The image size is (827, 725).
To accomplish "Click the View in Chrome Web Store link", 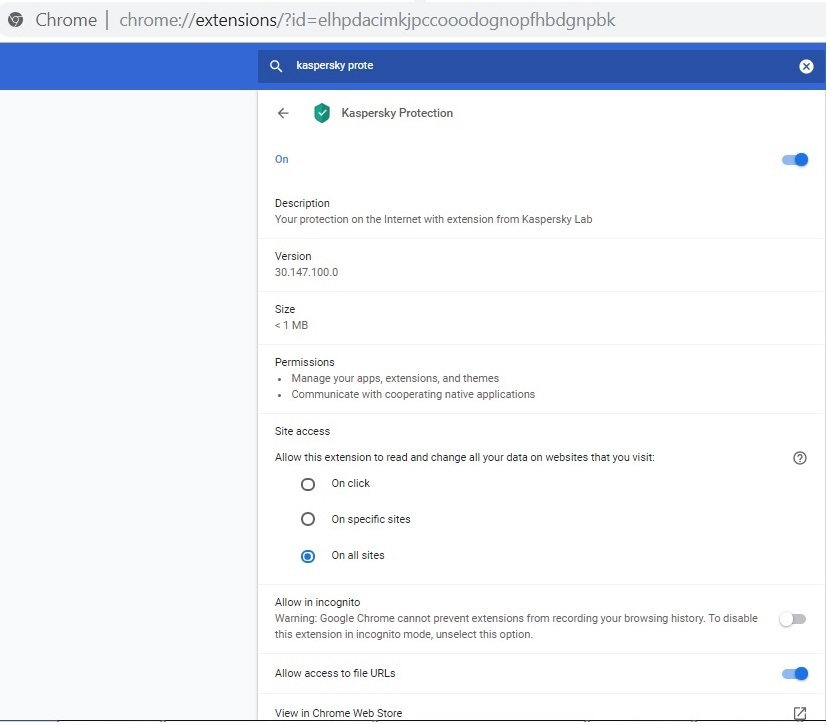I will [x=338, y=713].
